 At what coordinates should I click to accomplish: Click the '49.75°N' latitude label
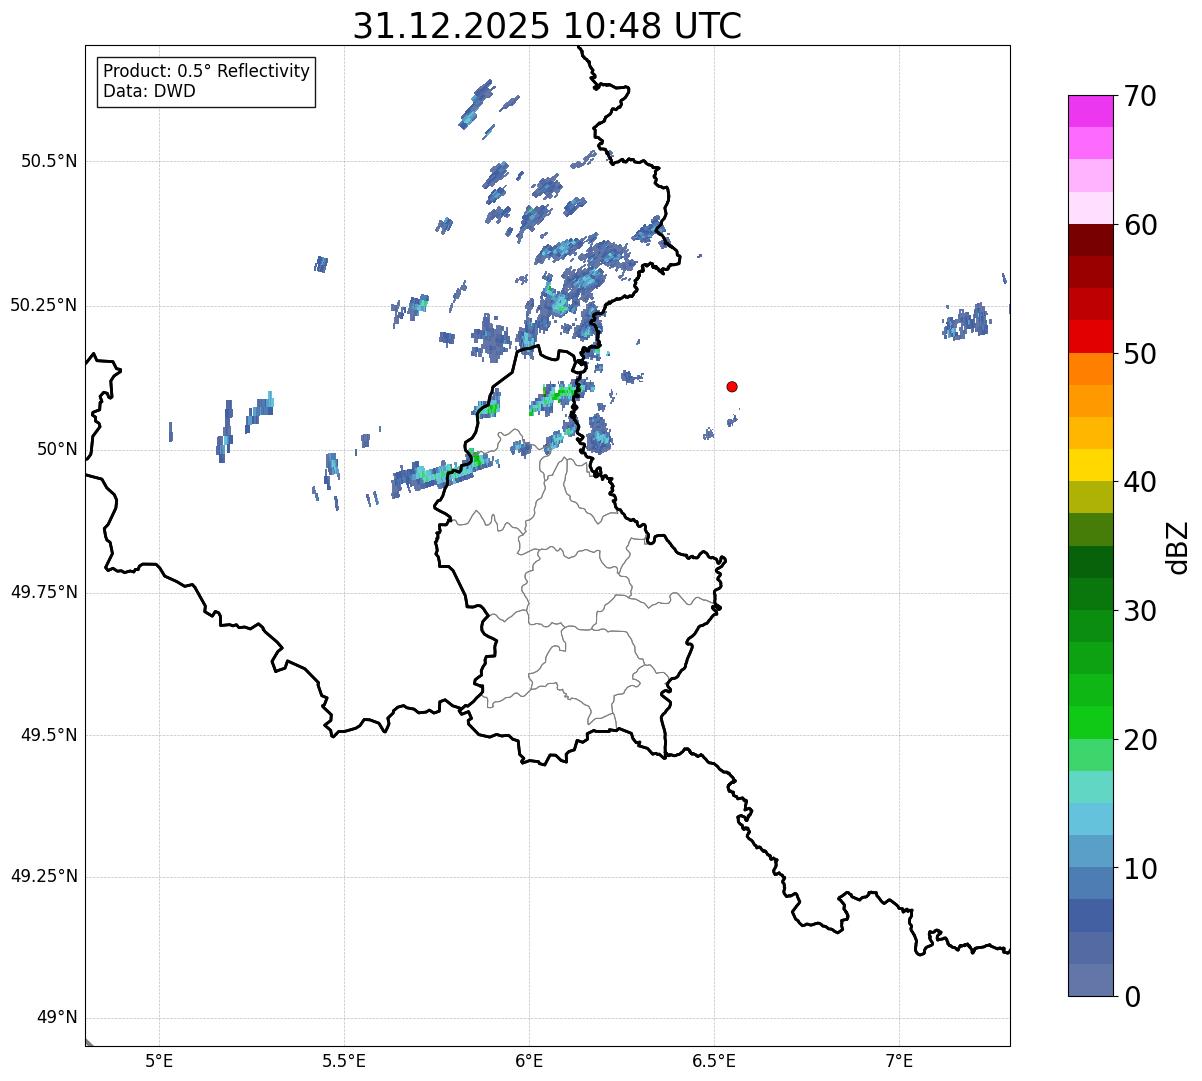pyautogui.click(x=44, y=592)
